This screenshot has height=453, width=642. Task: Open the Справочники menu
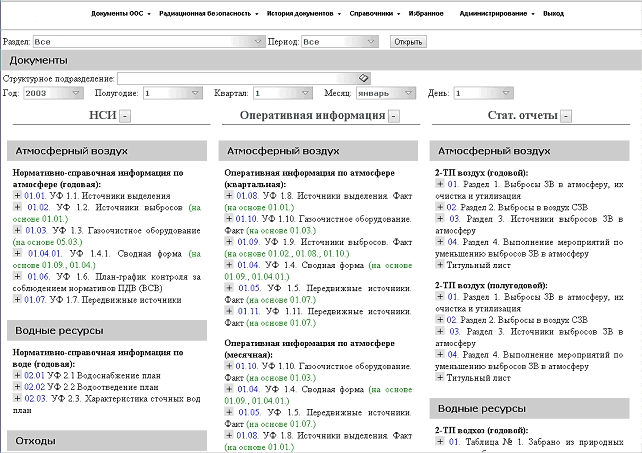point(375,14)
